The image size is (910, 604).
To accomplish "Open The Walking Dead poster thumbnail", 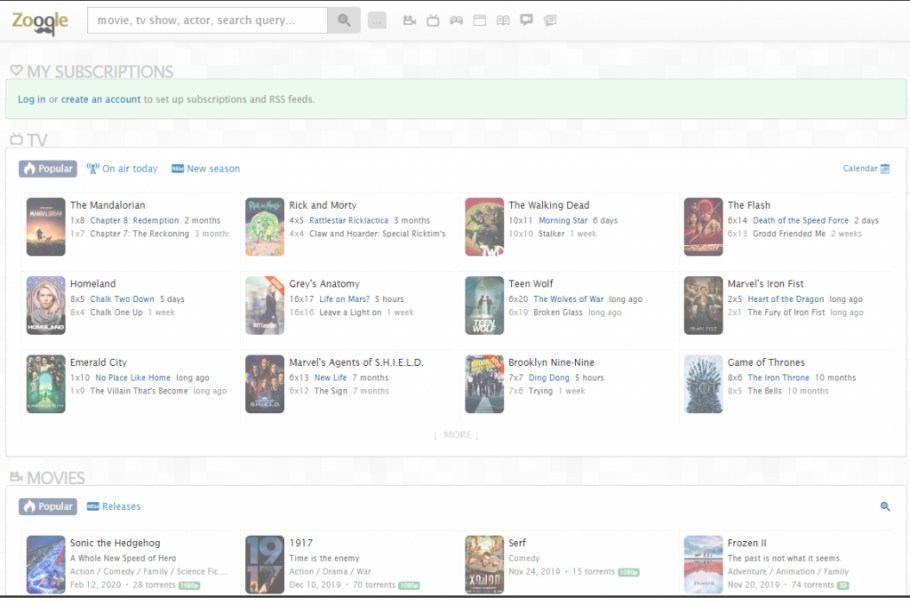I will coord(485,227).
